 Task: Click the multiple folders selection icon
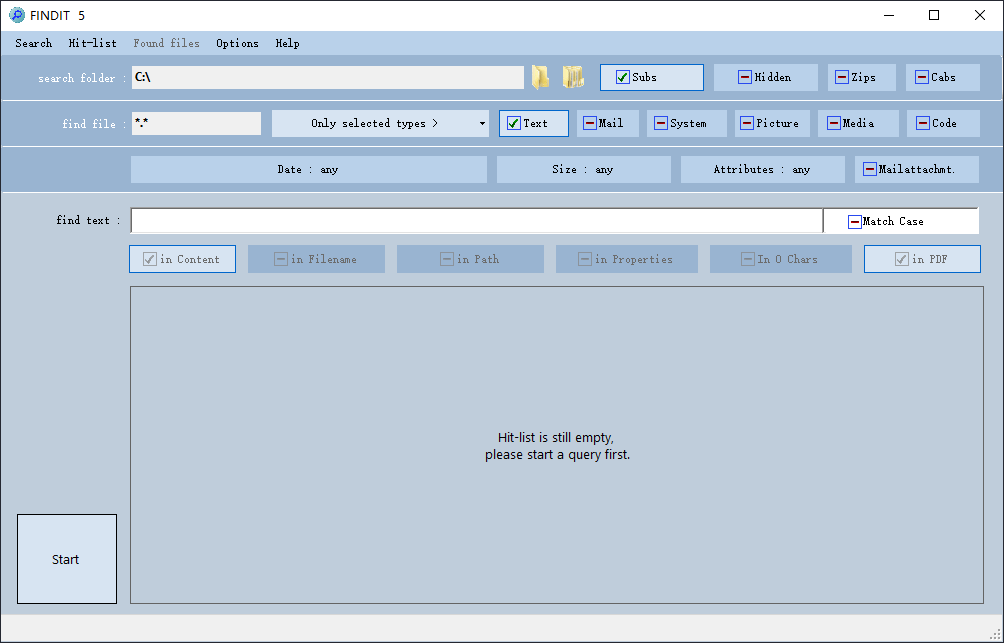click(573, 77)
